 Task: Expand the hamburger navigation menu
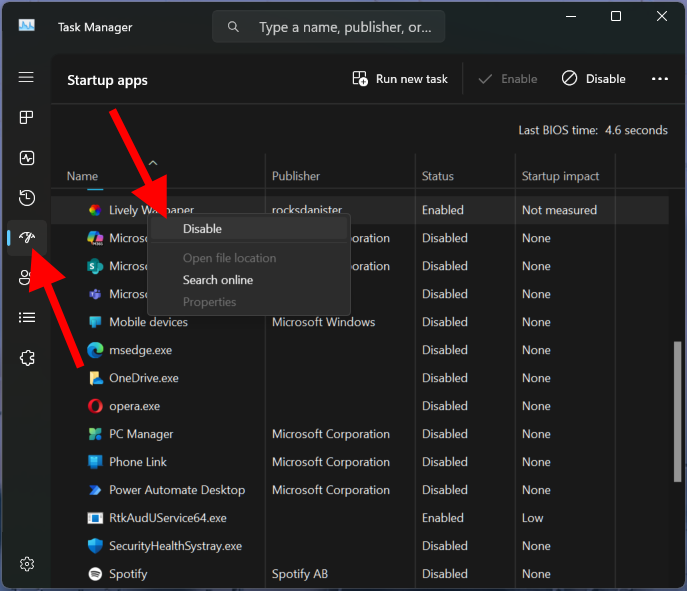coord(27,77)
